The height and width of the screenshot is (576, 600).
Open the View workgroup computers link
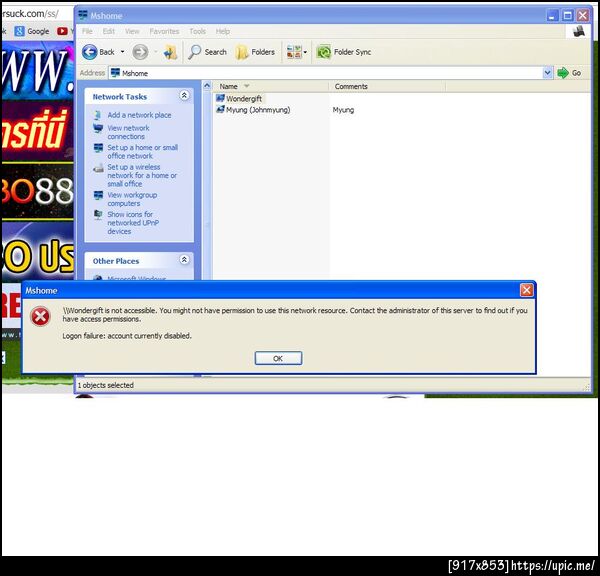[x=132, y=199]
